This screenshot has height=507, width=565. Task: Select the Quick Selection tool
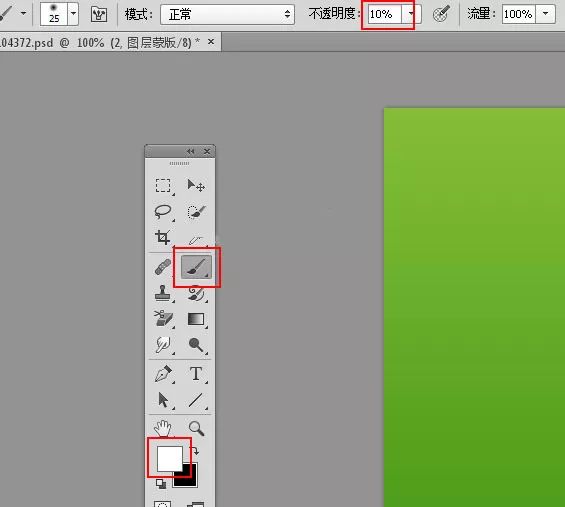click(196, 212)
